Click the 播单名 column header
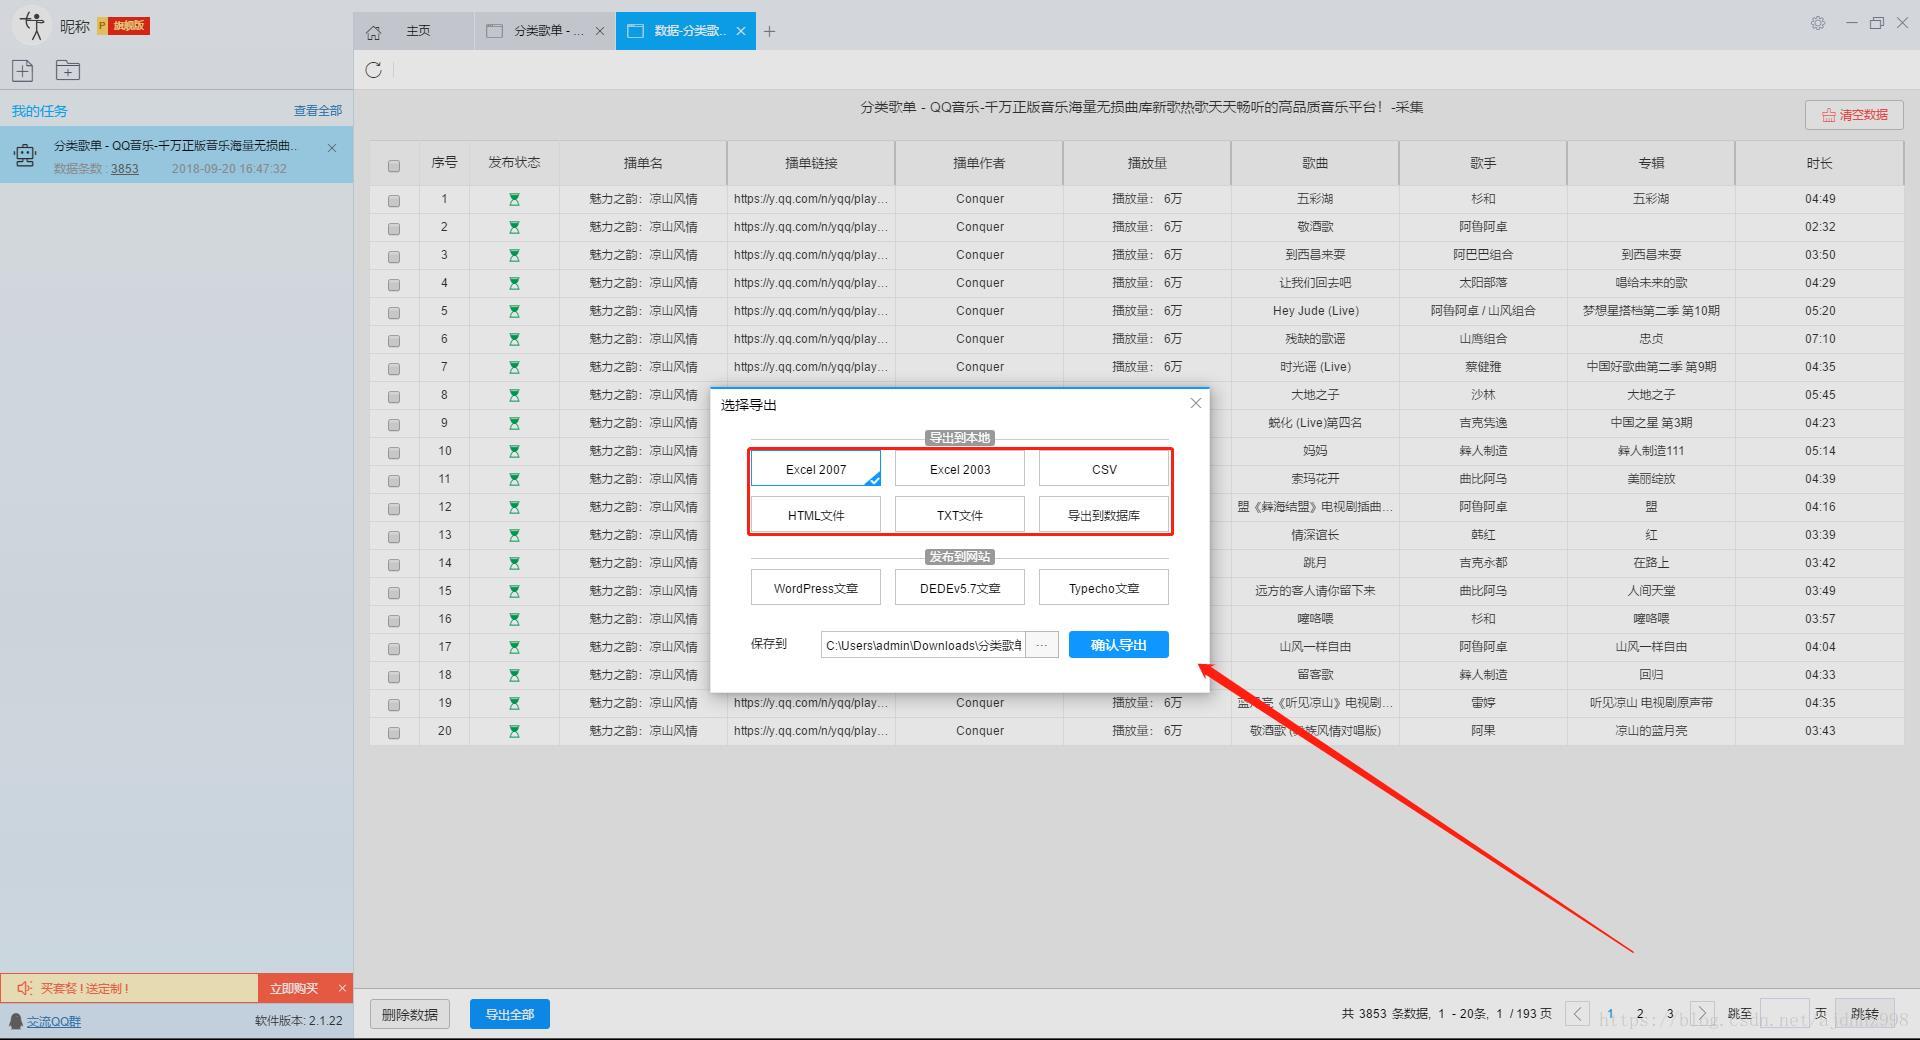Image resolution: width=1920 pixels, height=1040 pixels. click(643, 163)
